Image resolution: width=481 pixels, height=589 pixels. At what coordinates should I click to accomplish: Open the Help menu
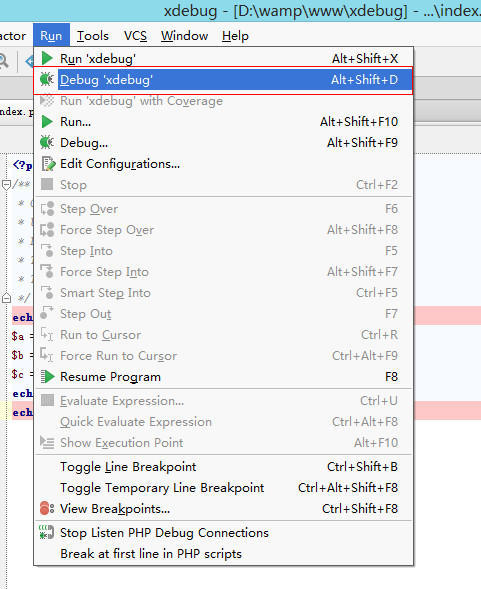tap(235, 36)
